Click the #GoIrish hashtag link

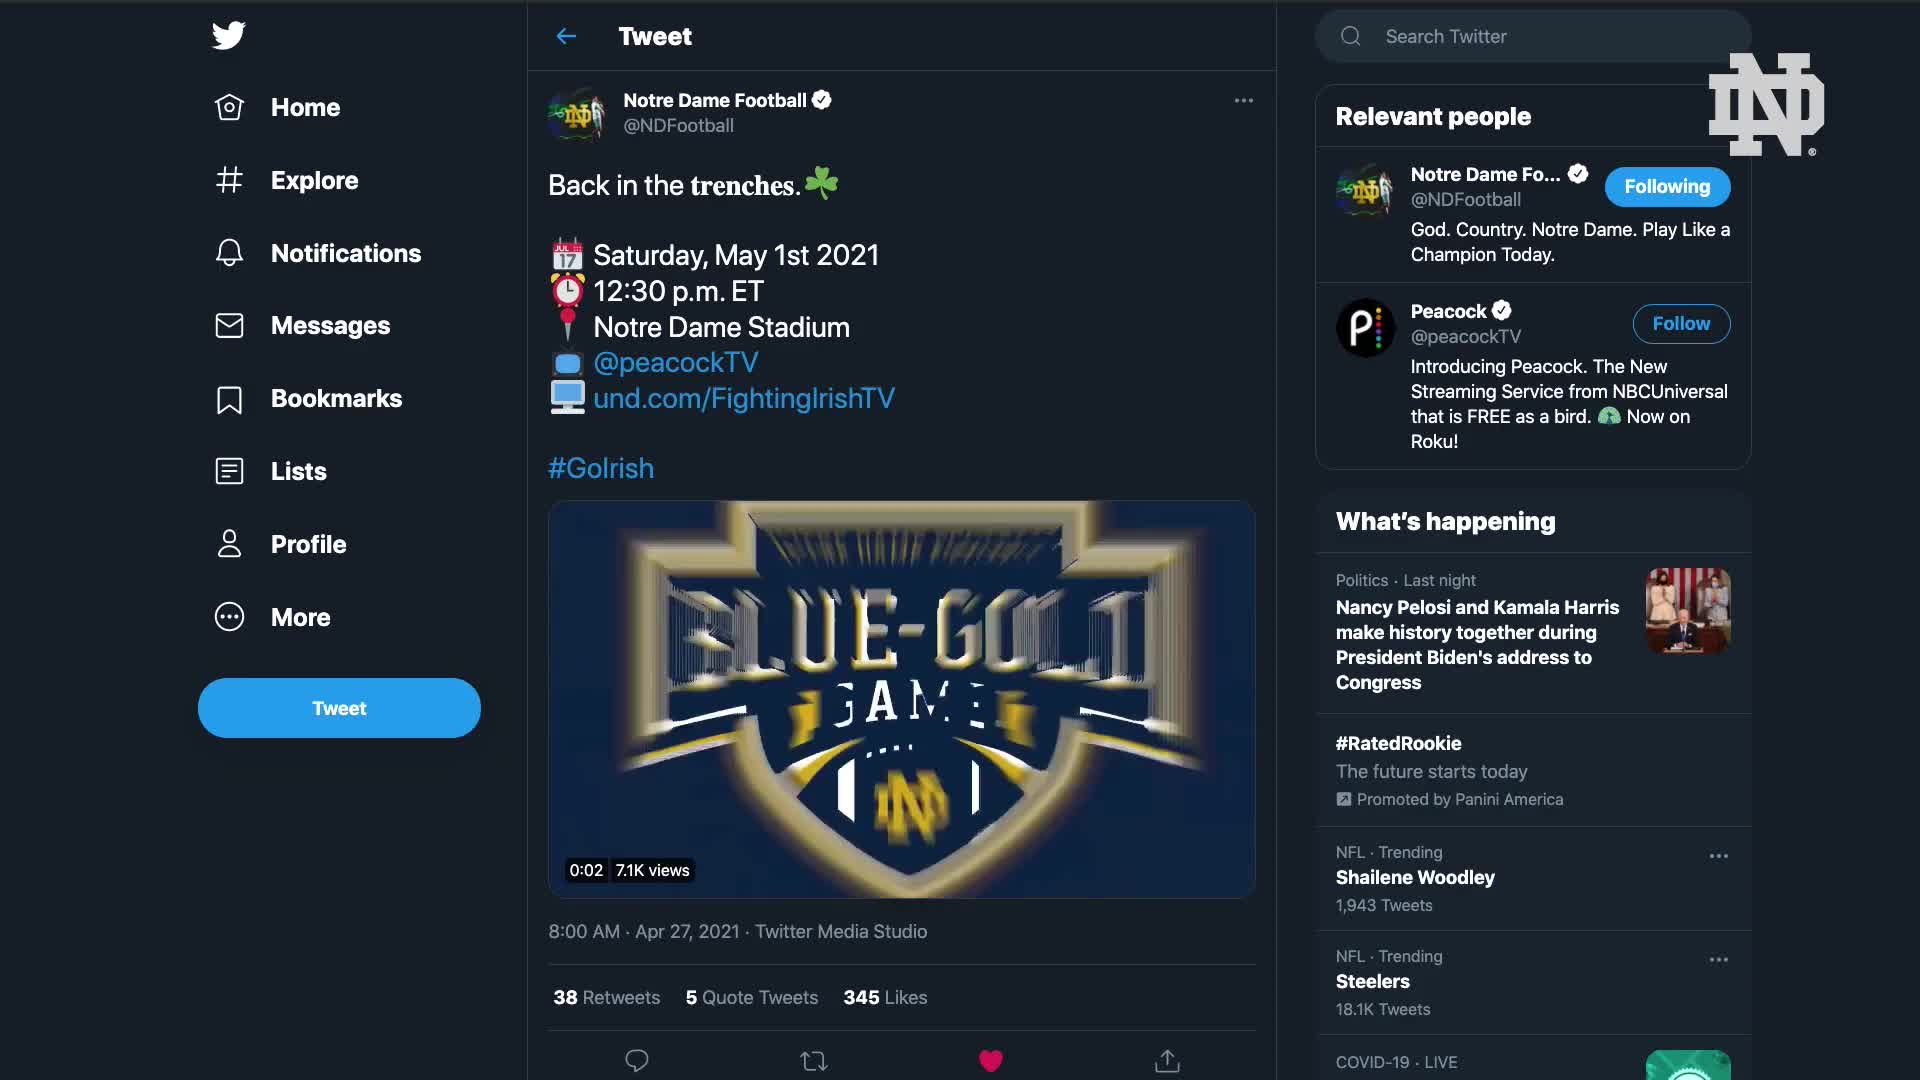pyautogui.click(x=601, y=469)
